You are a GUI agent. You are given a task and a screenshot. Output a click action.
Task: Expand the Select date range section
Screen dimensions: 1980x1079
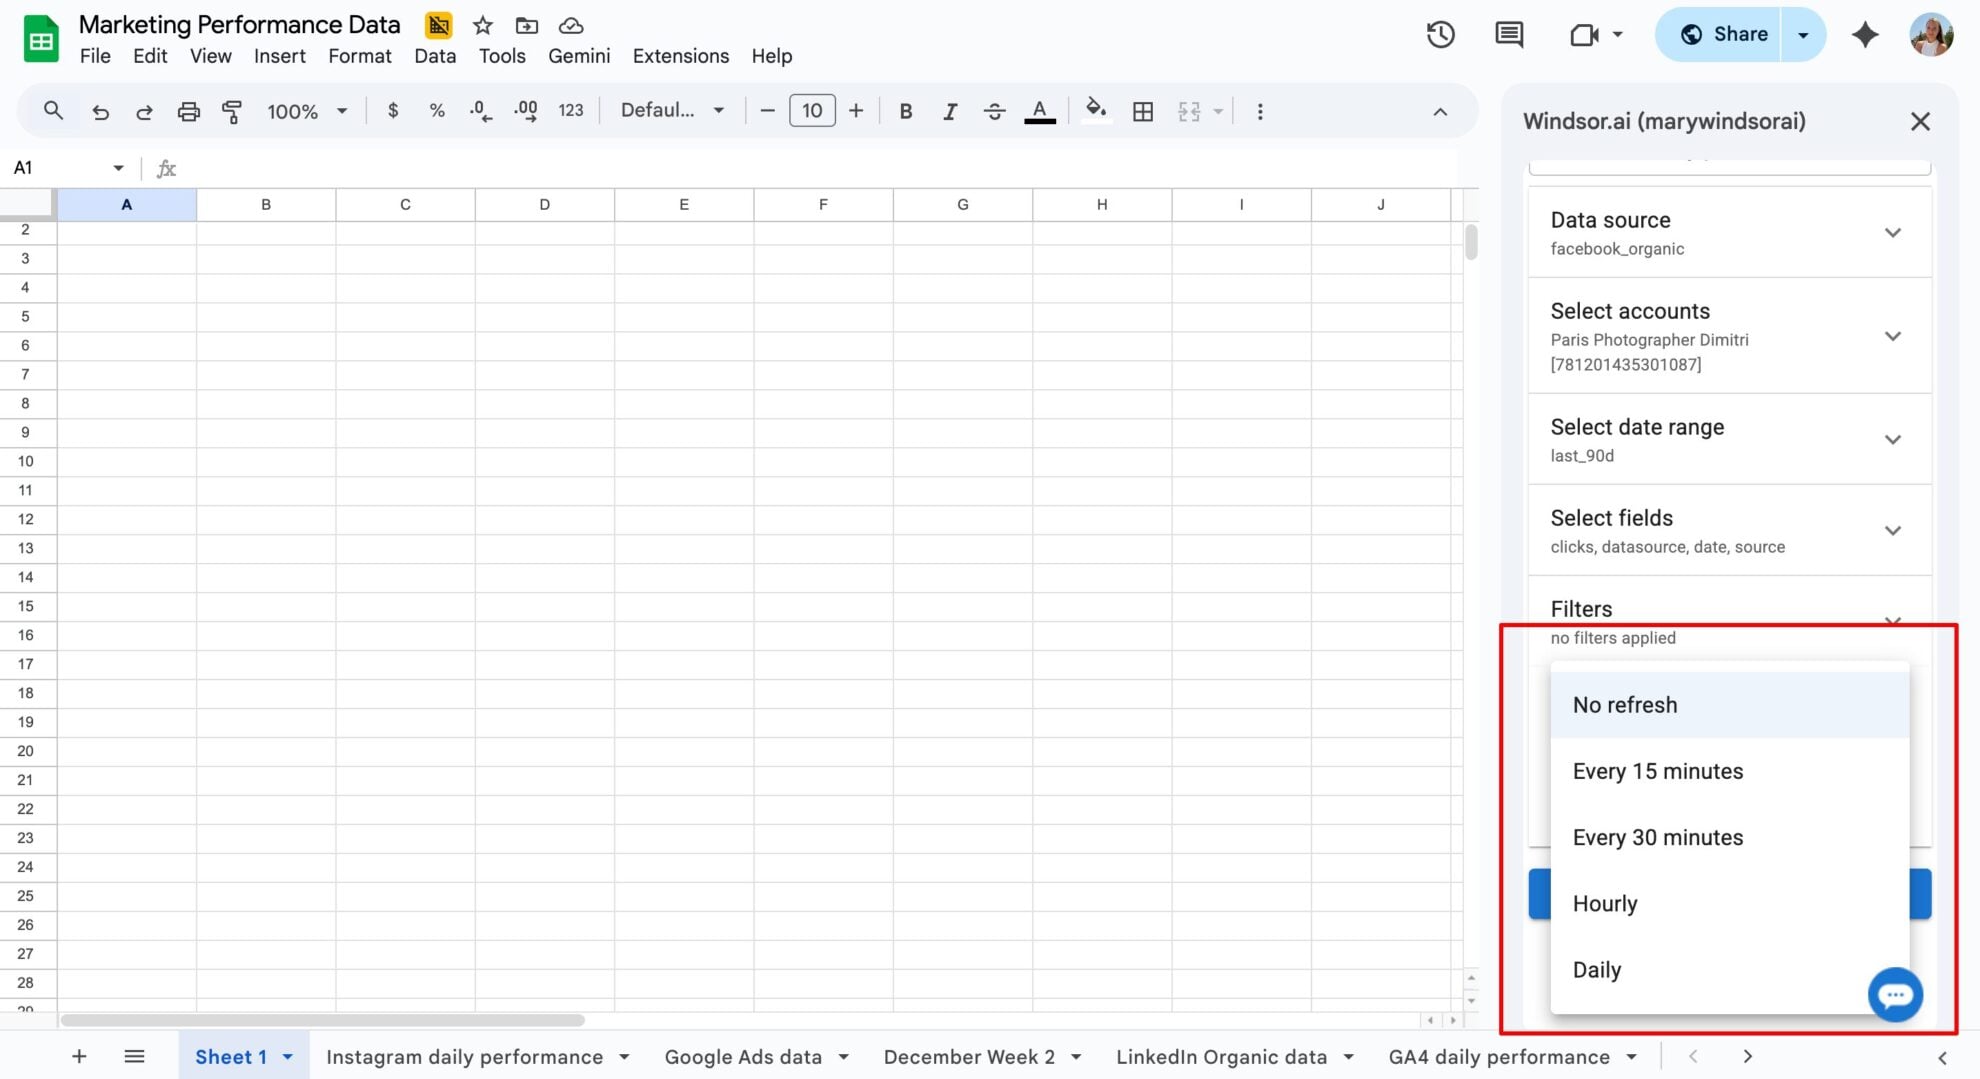[x=1729, y=440]
